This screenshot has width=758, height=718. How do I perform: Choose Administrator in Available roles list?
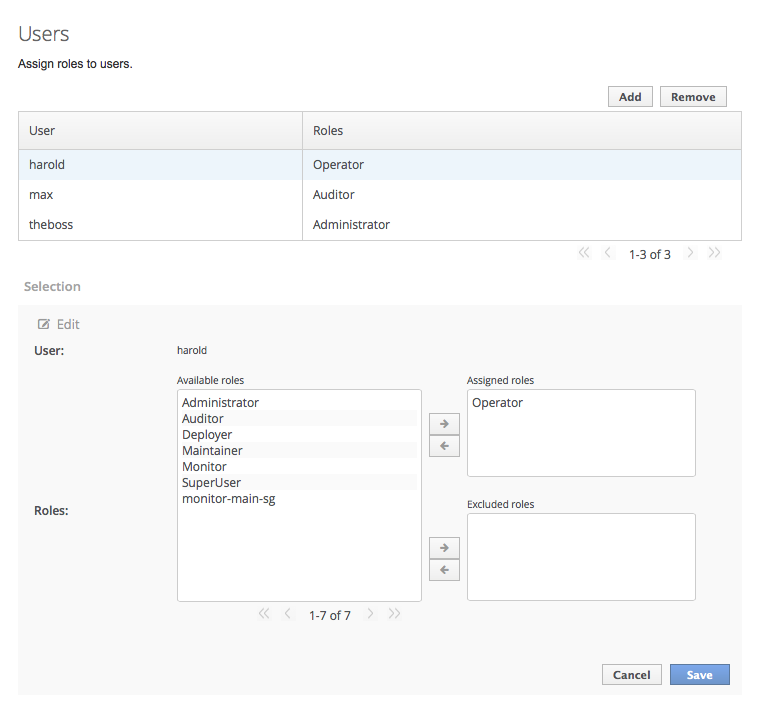pos(221,403)
